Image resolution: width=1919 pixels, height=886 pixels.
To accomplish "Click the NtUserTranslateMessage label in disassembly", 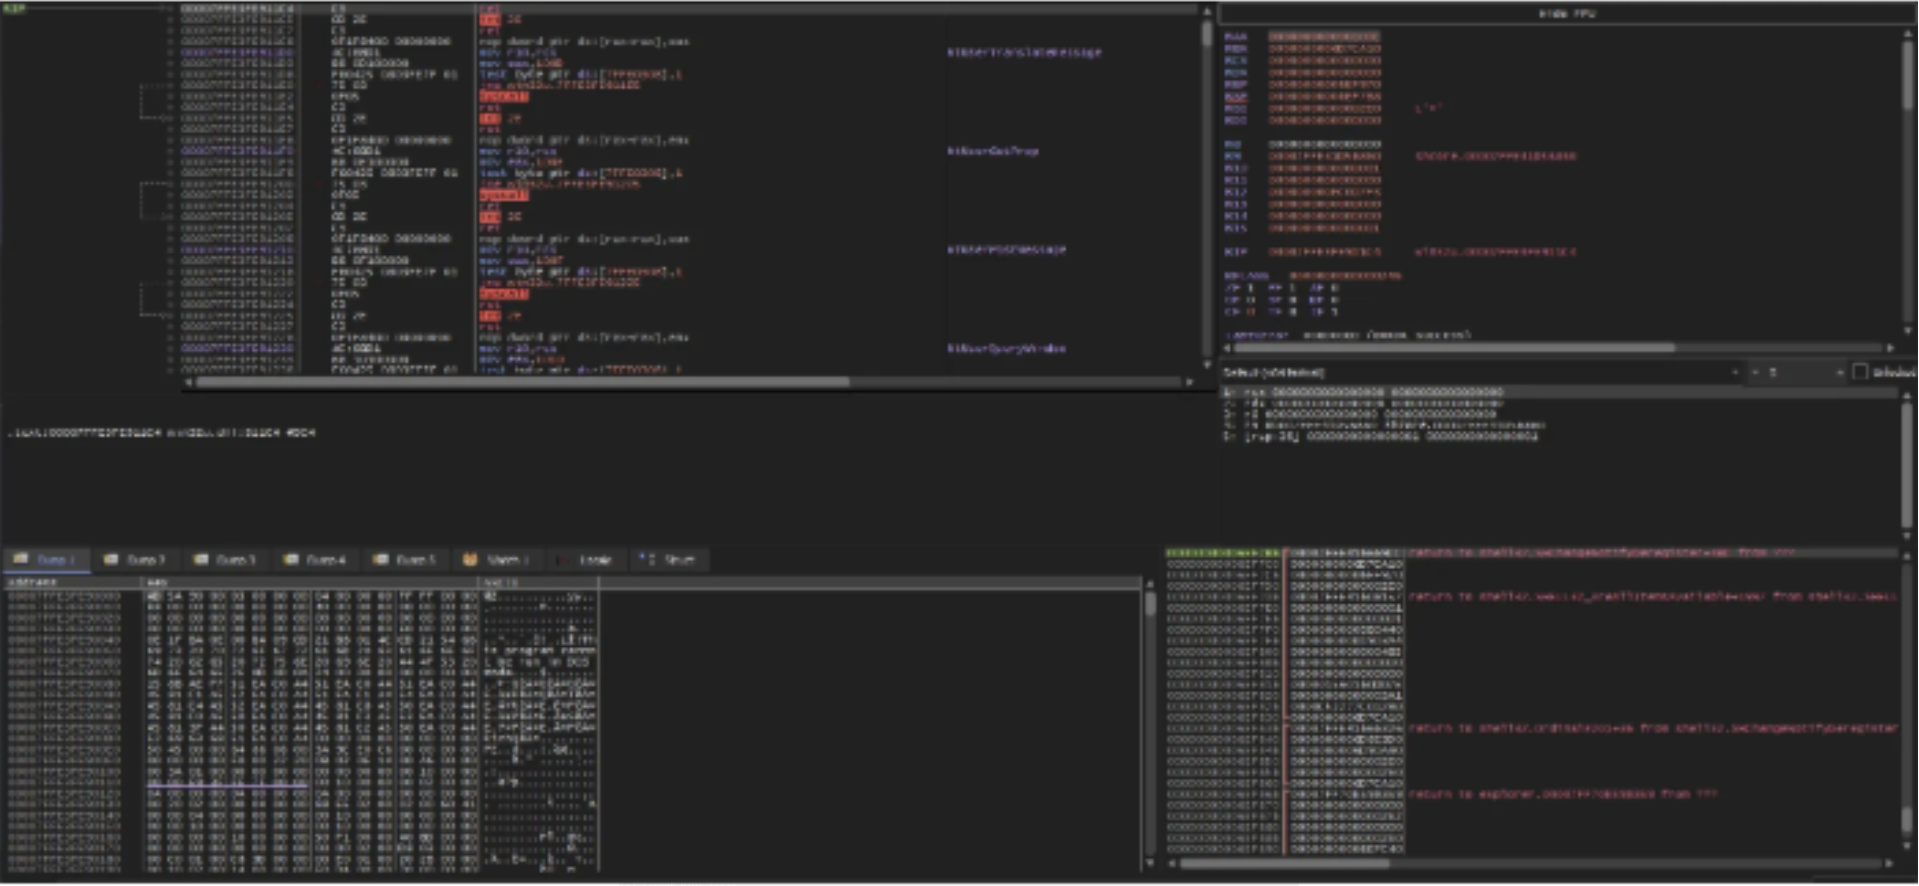I will (1024, 52).
